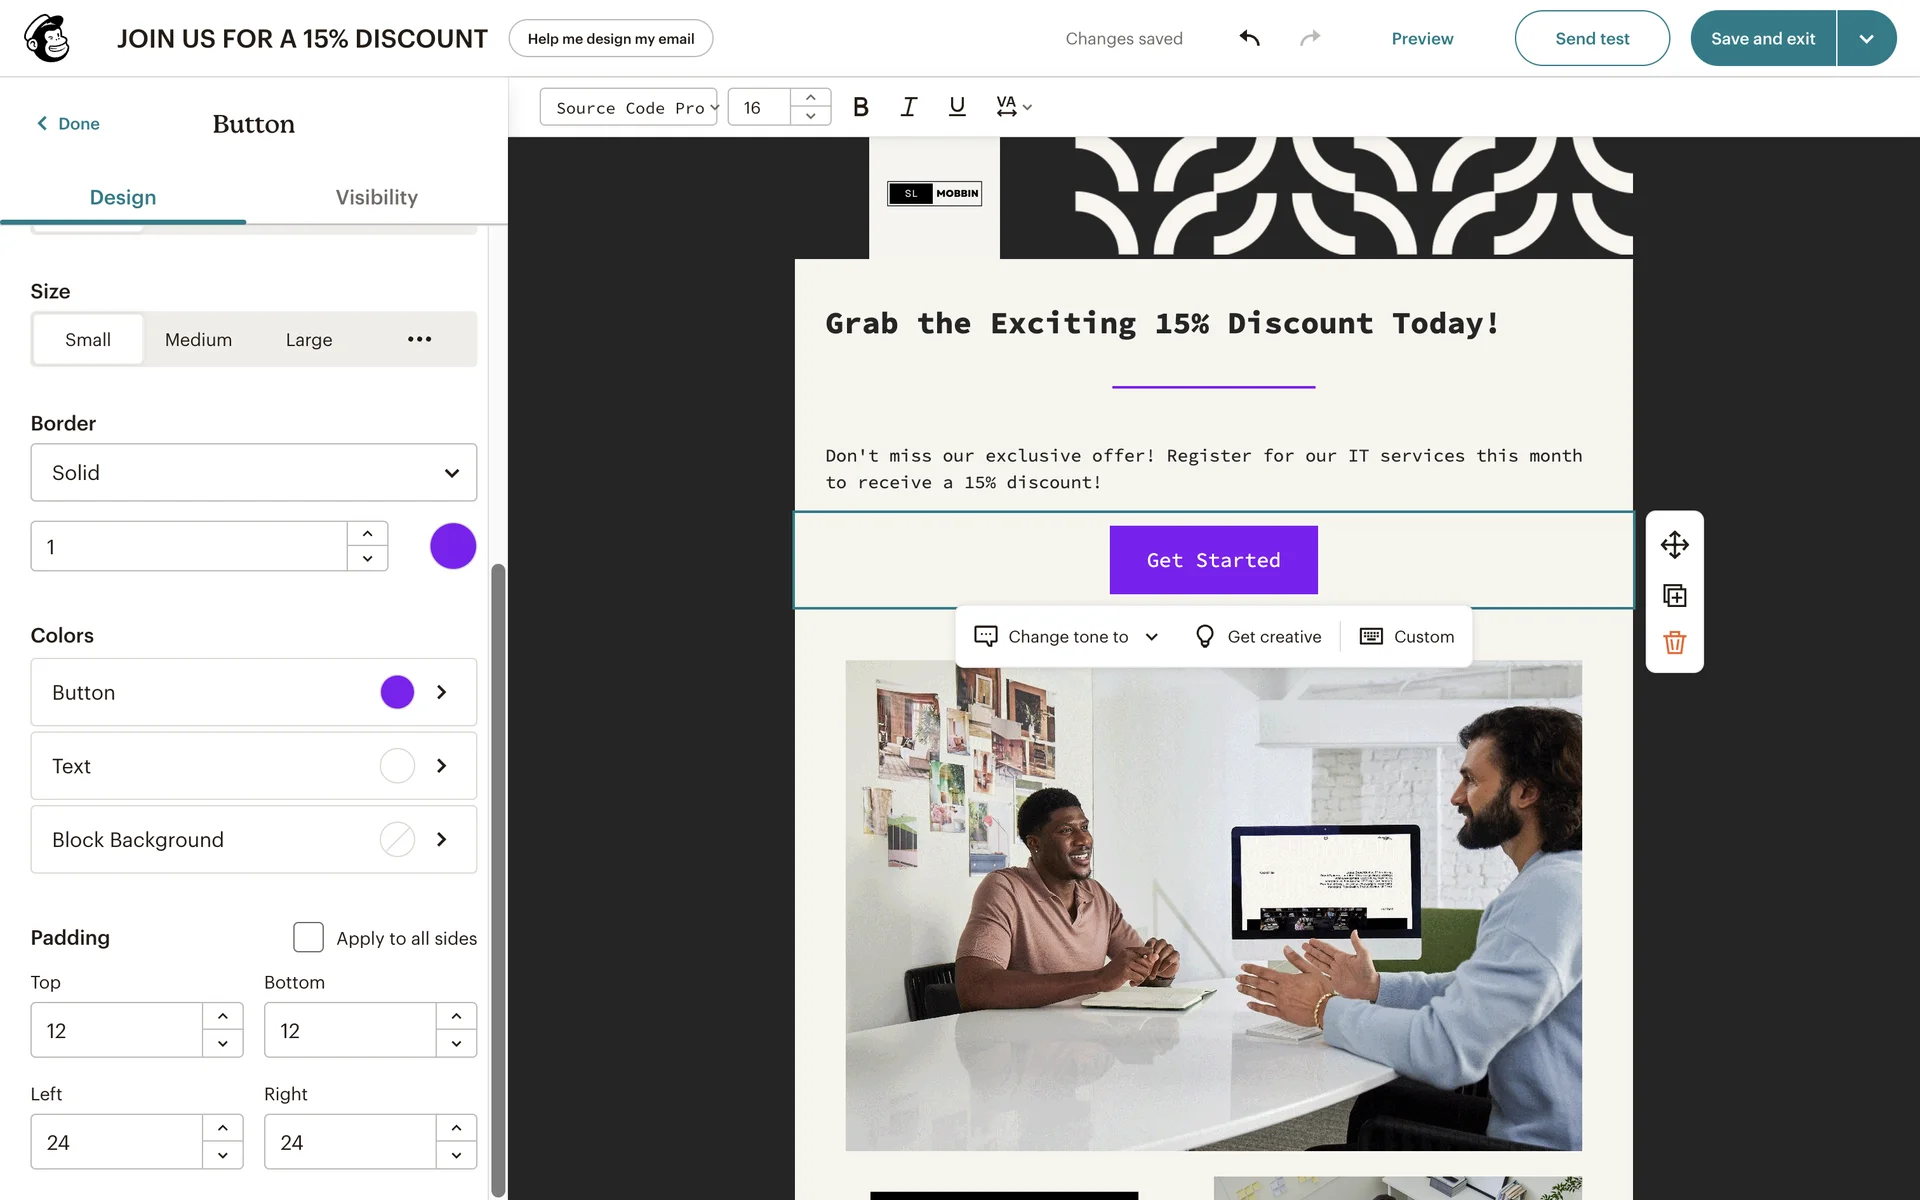Image resolution: width=1920 pixels, height=1200 pixels.
Task: Delete block with trash icon
Action: tap(1674, 643)
